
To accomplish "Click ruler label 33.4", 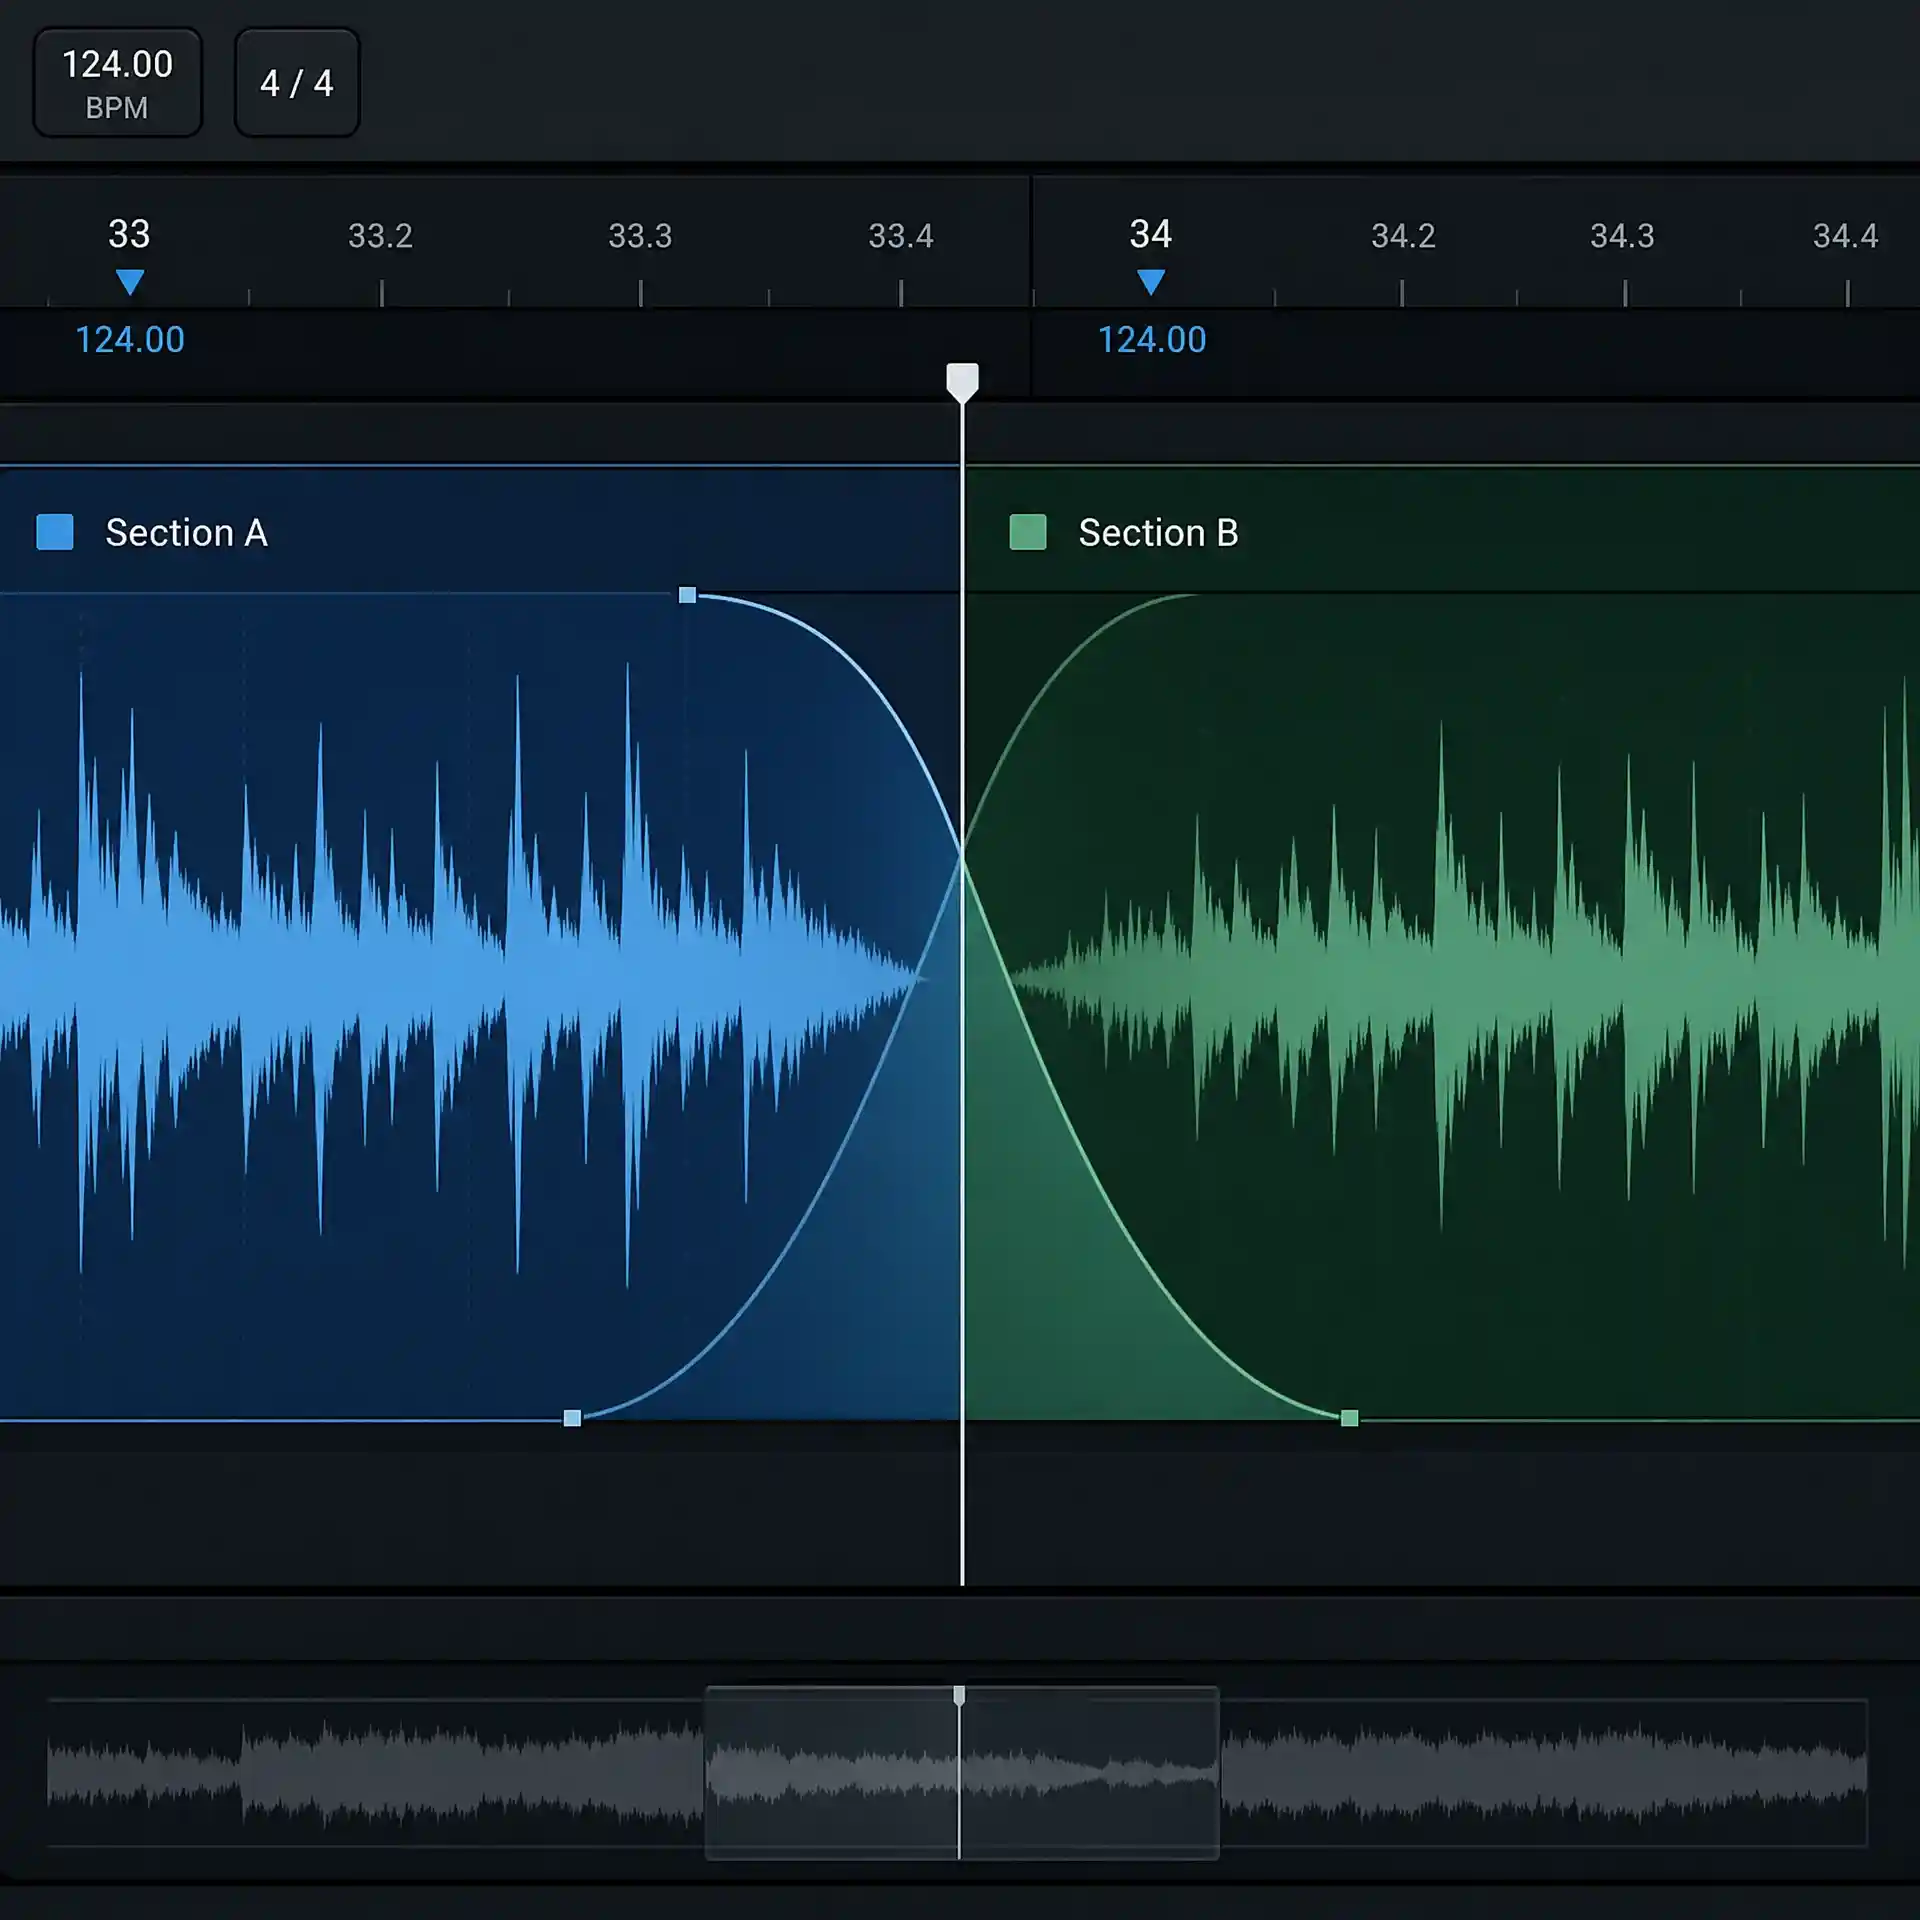I will tap(900, 236).
